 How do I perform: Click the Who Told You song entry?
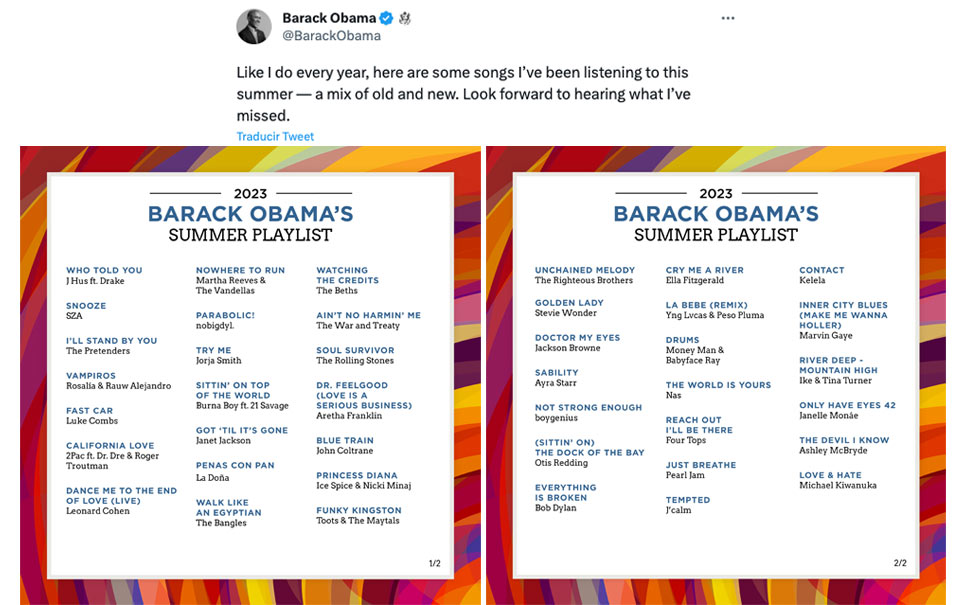click(x=104, y=275)
